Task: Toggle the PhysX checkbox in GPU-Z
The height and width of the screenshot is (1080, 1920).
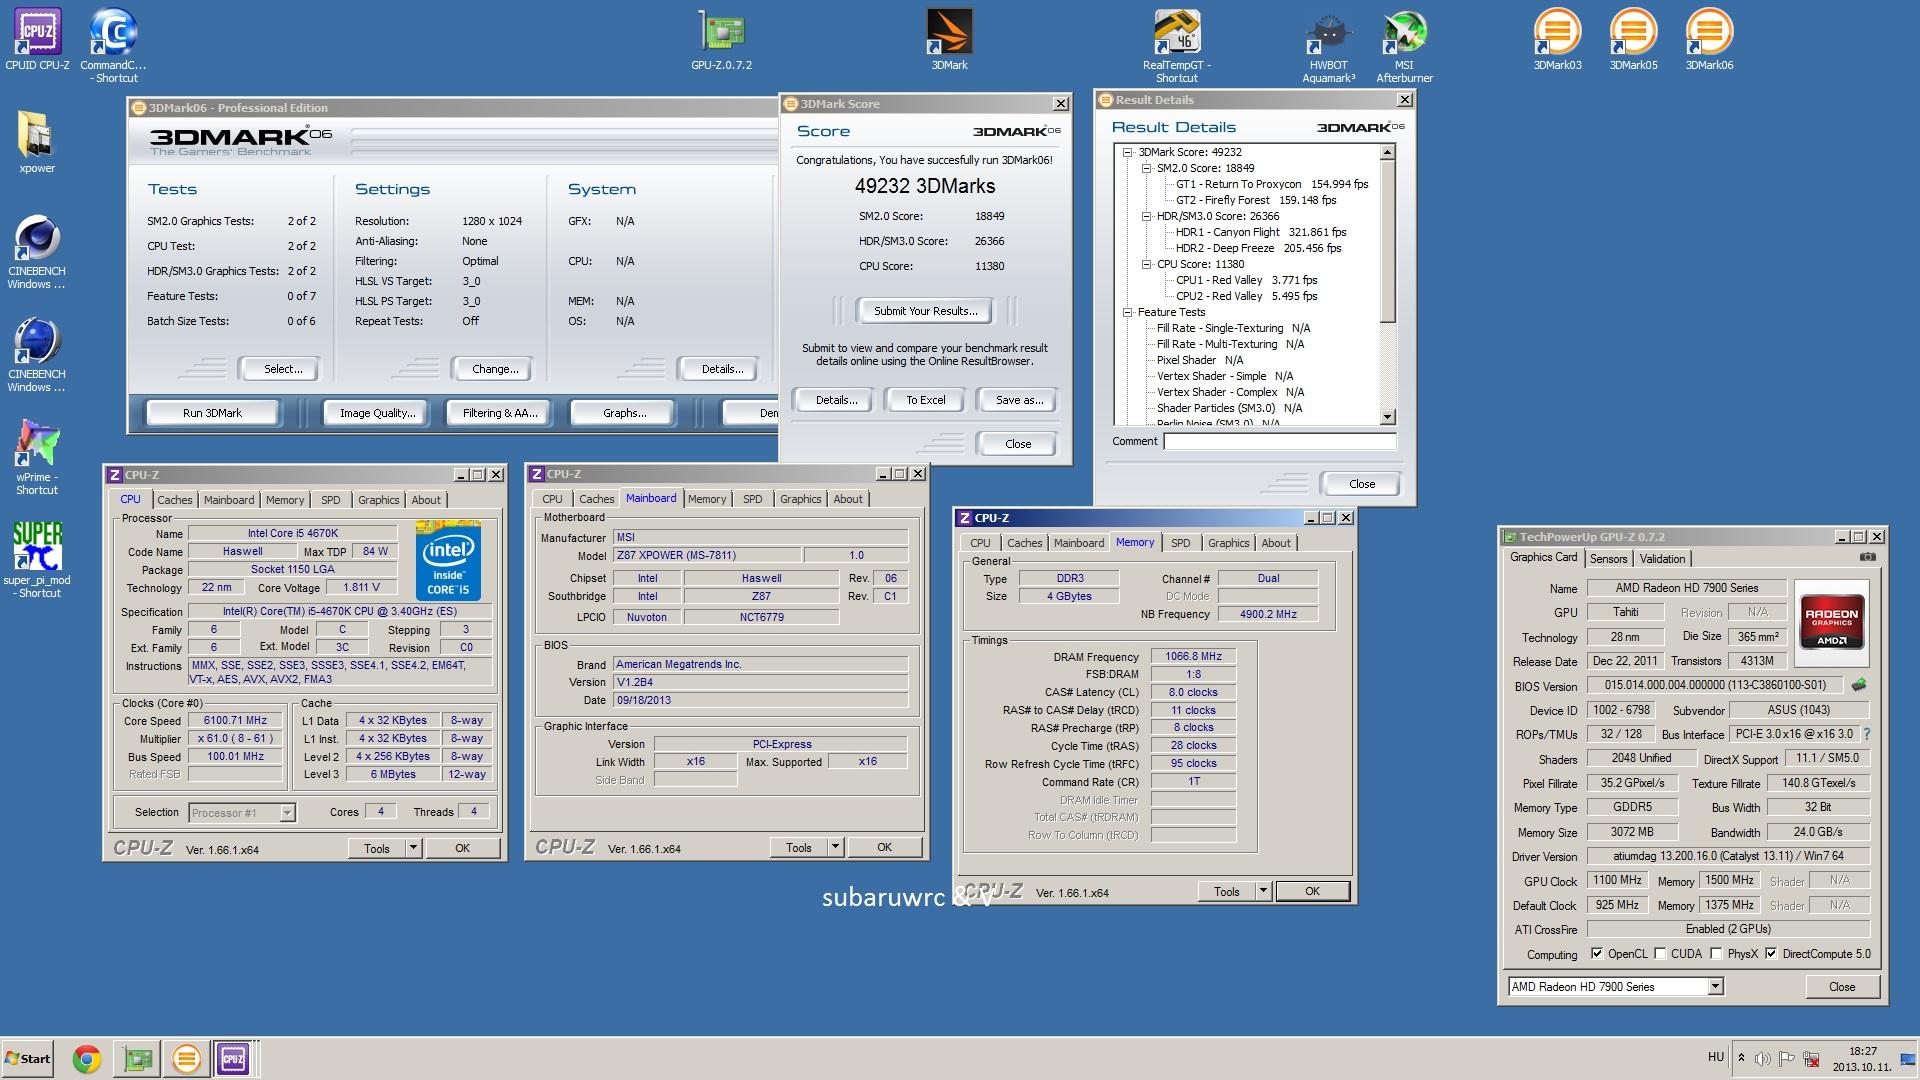Action: (1716, 954)
